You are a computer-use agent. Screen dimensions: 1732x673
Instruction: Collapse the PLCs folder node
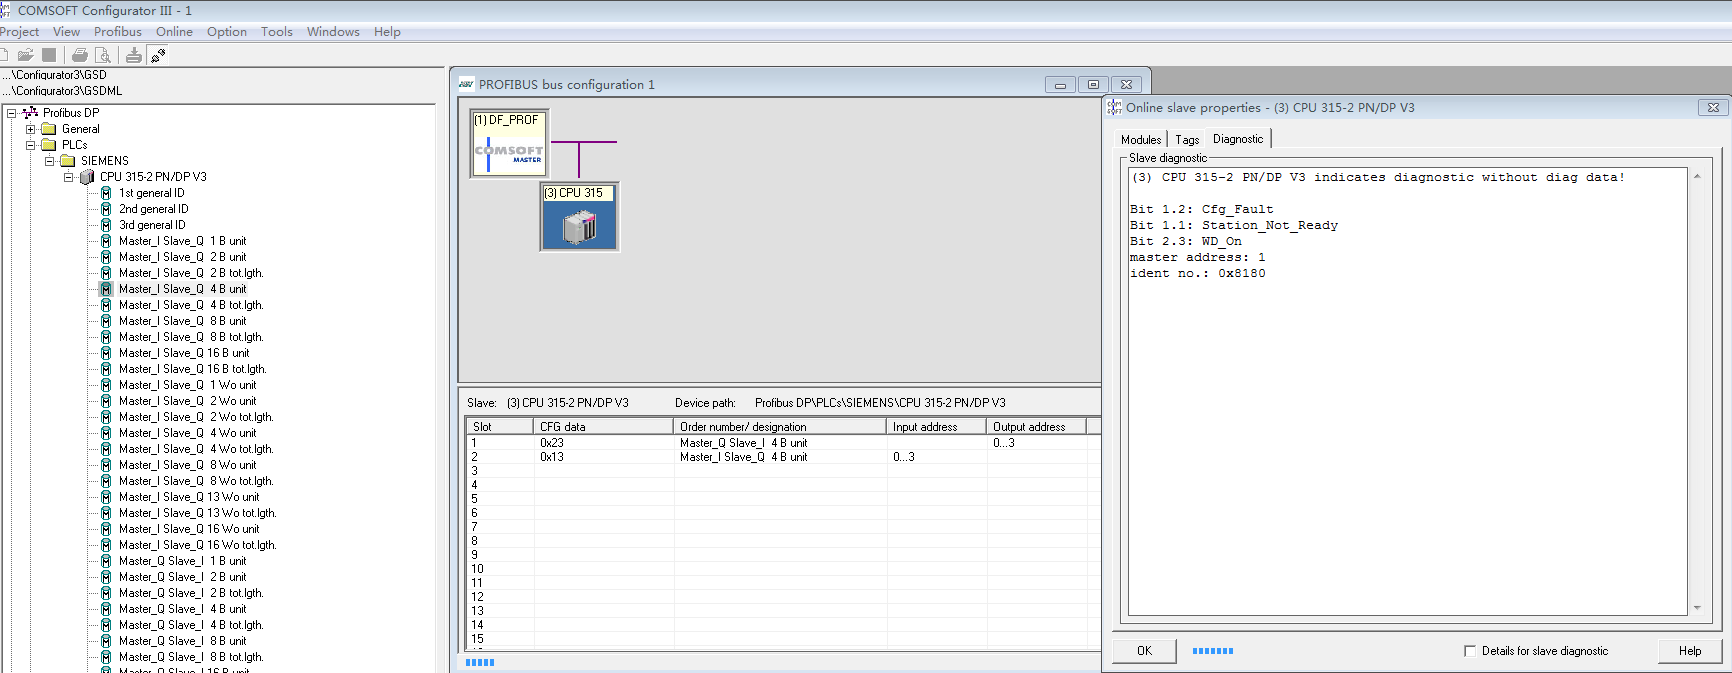click(30, 145)
